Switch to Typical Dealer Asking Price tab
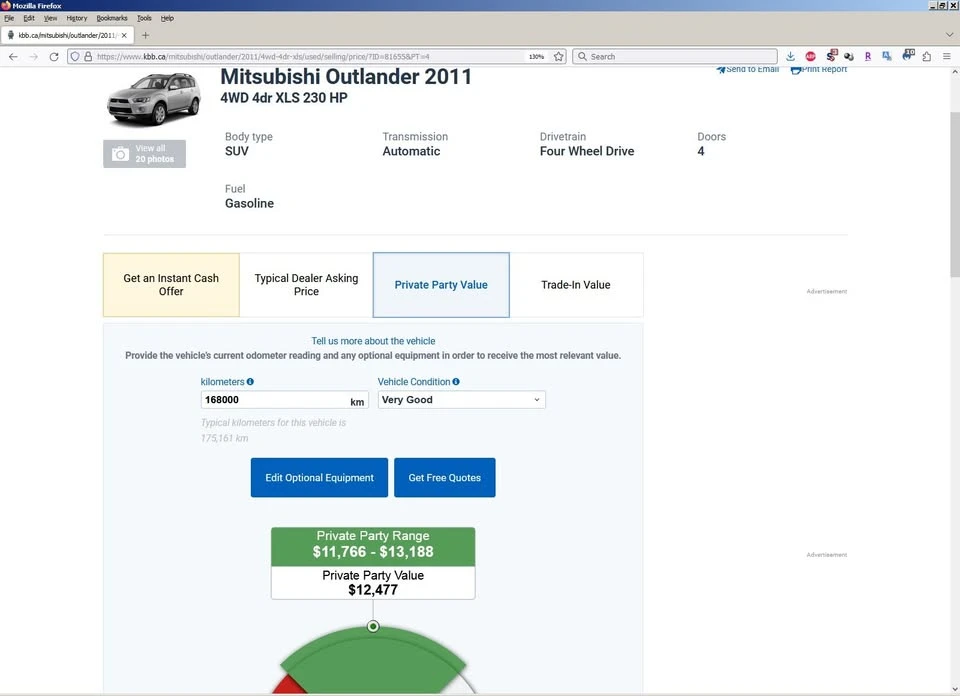Screen dimensions: 960x696 [306, 285]
